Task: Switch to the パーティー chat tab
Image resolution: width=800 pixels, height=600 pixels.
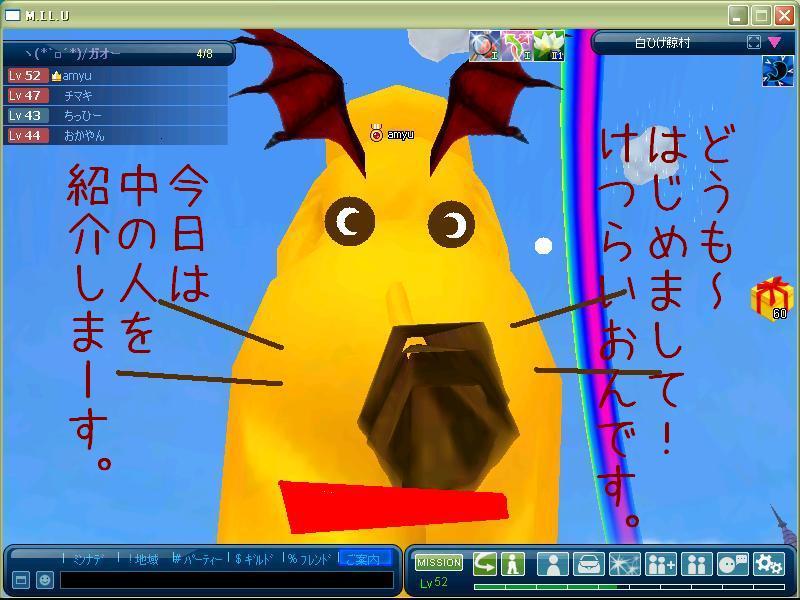Action: [198, 559]
